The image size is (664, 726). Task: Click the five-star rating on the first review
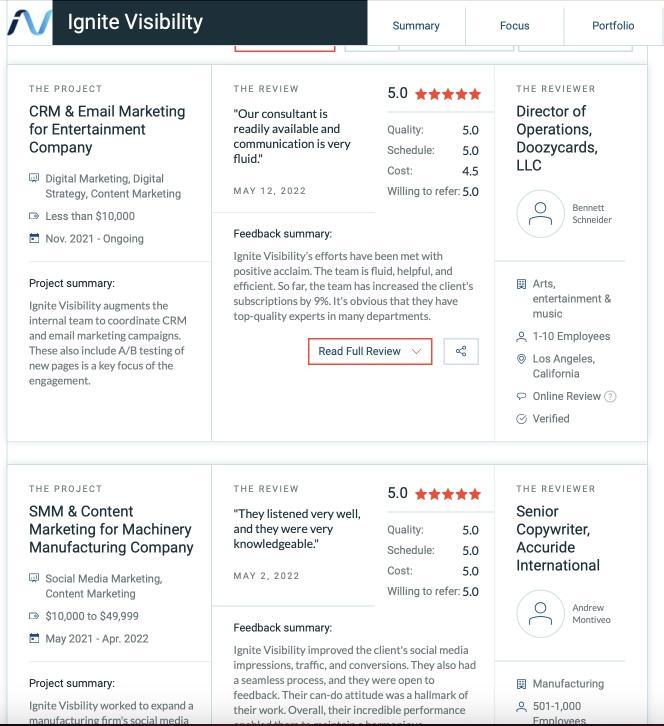click(x=448, y=94)
